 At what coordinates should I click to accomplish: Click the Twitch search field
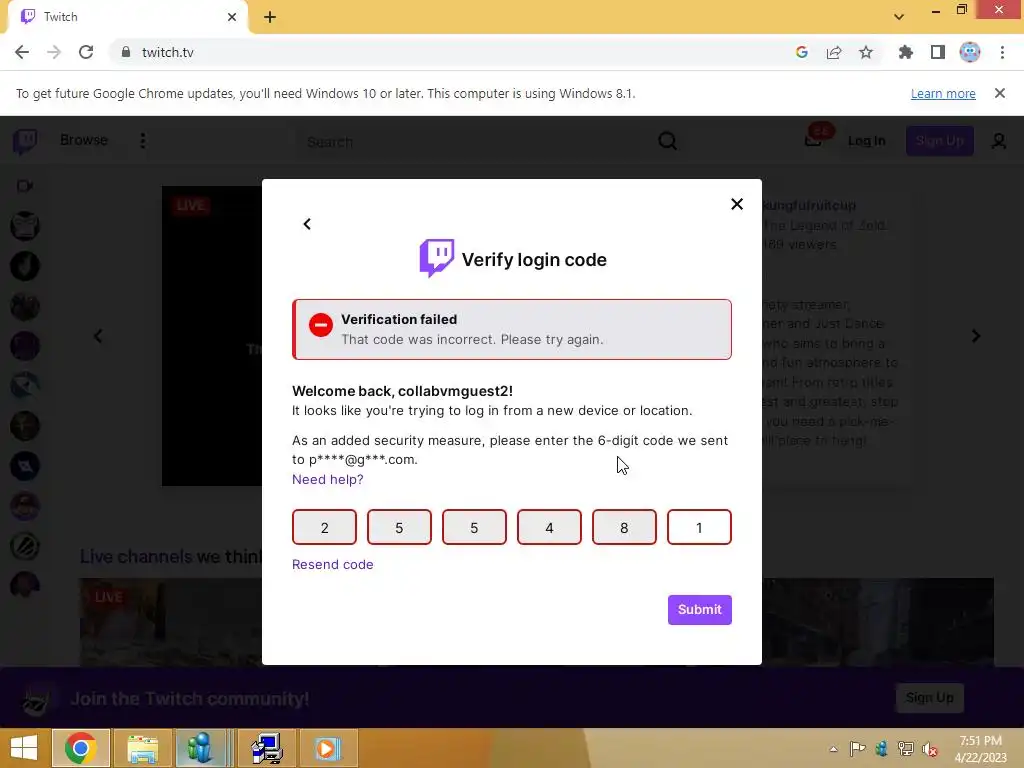(x=473, y=142)
